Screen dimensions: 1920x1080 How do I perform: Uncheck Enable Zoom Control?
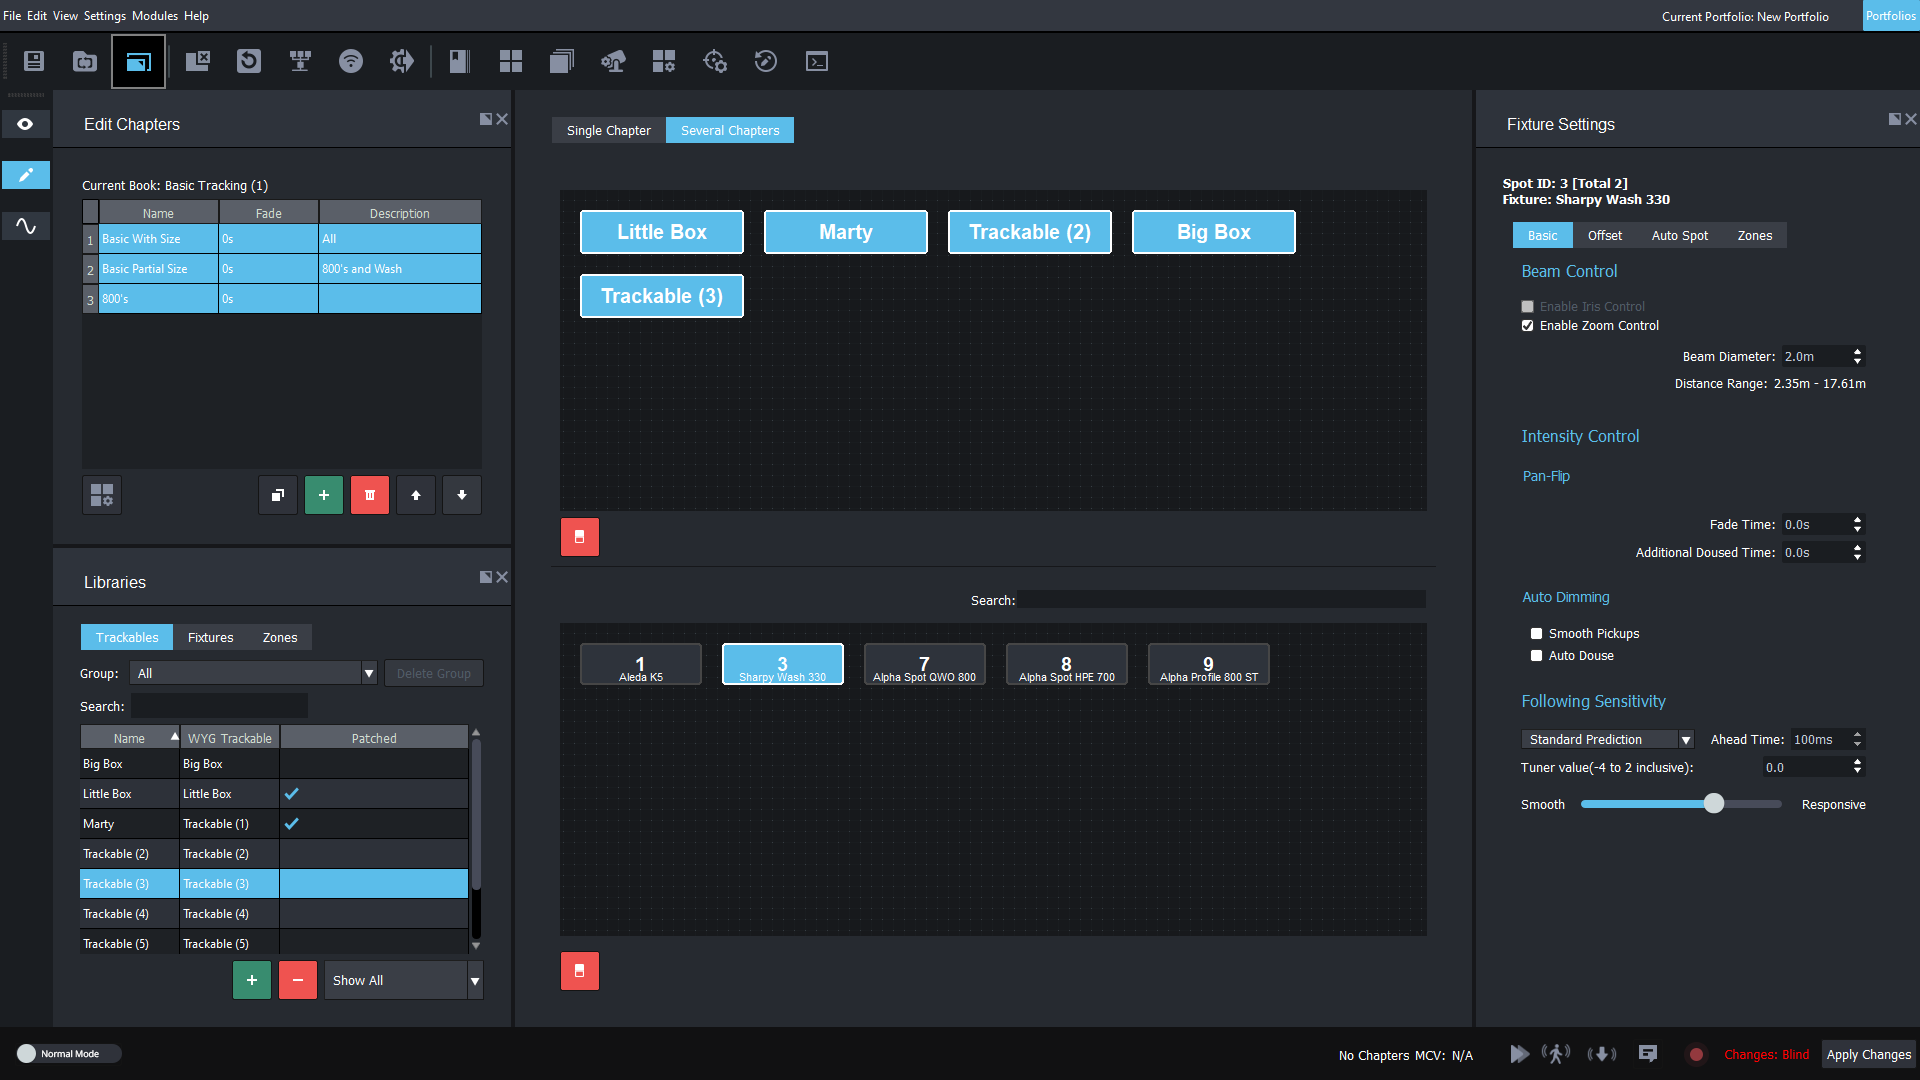coord(1527,326)
